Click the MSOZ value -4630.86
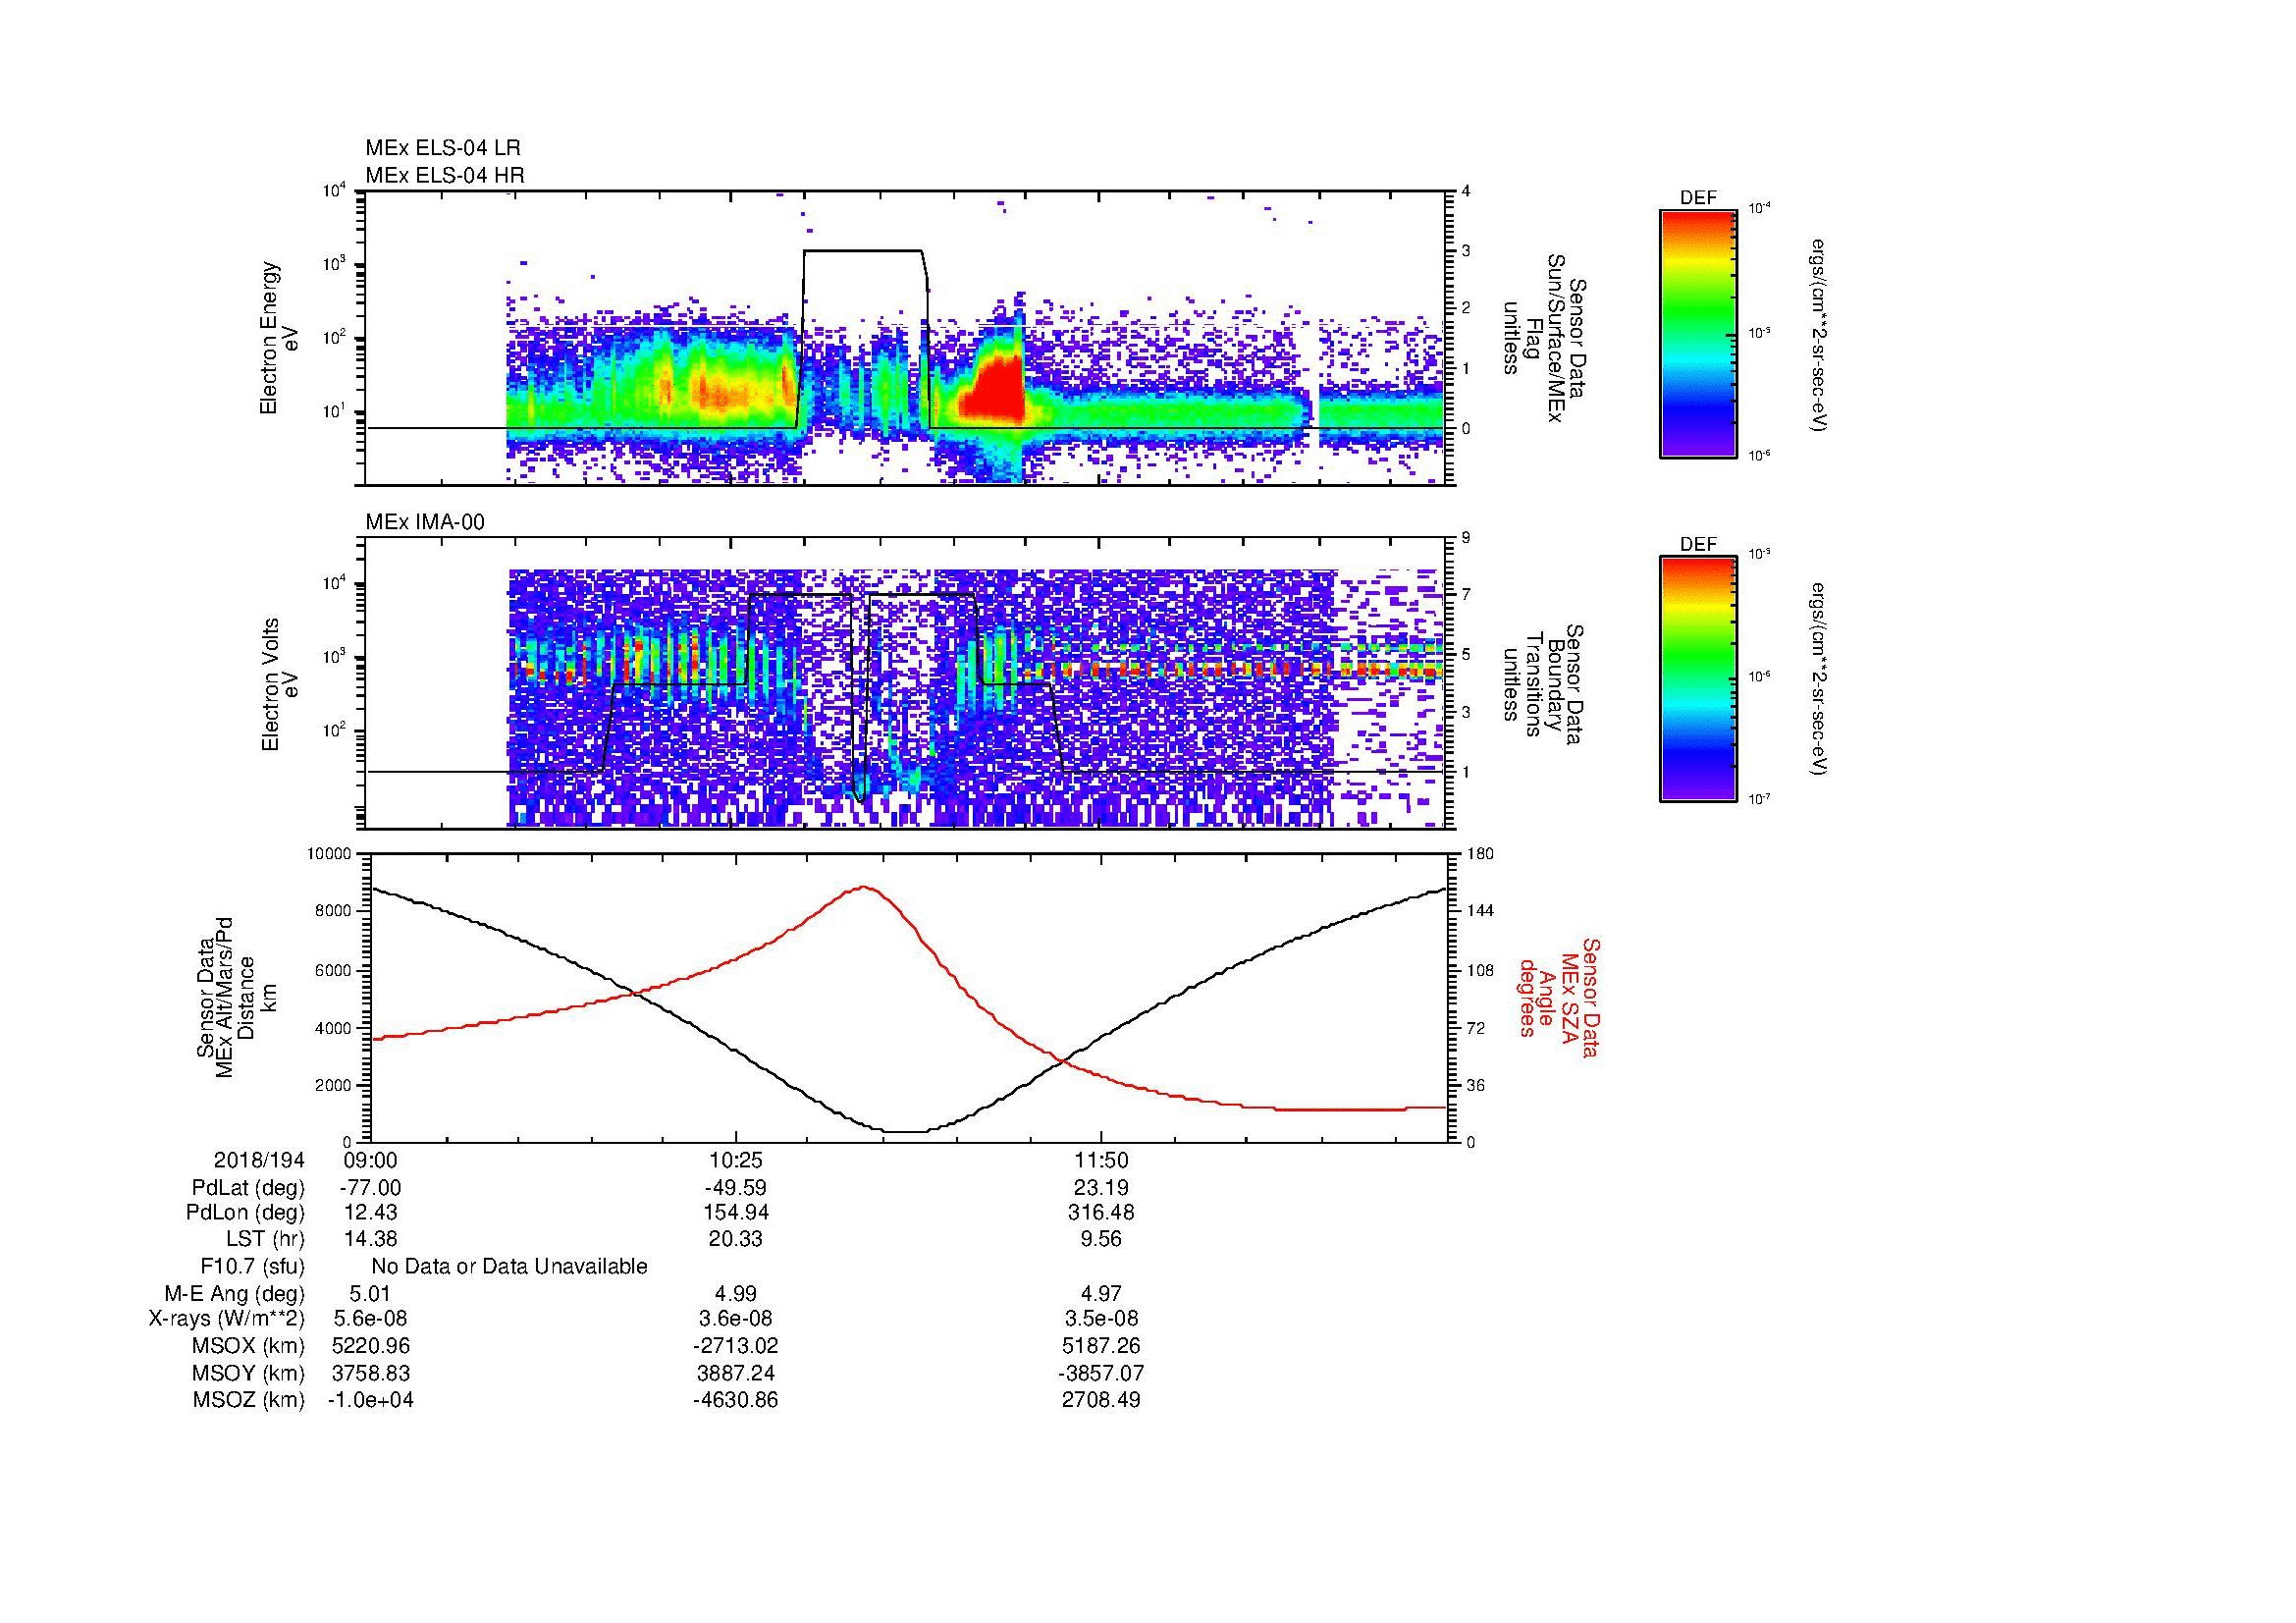 pyautogui.click(x=735, y=1401)
